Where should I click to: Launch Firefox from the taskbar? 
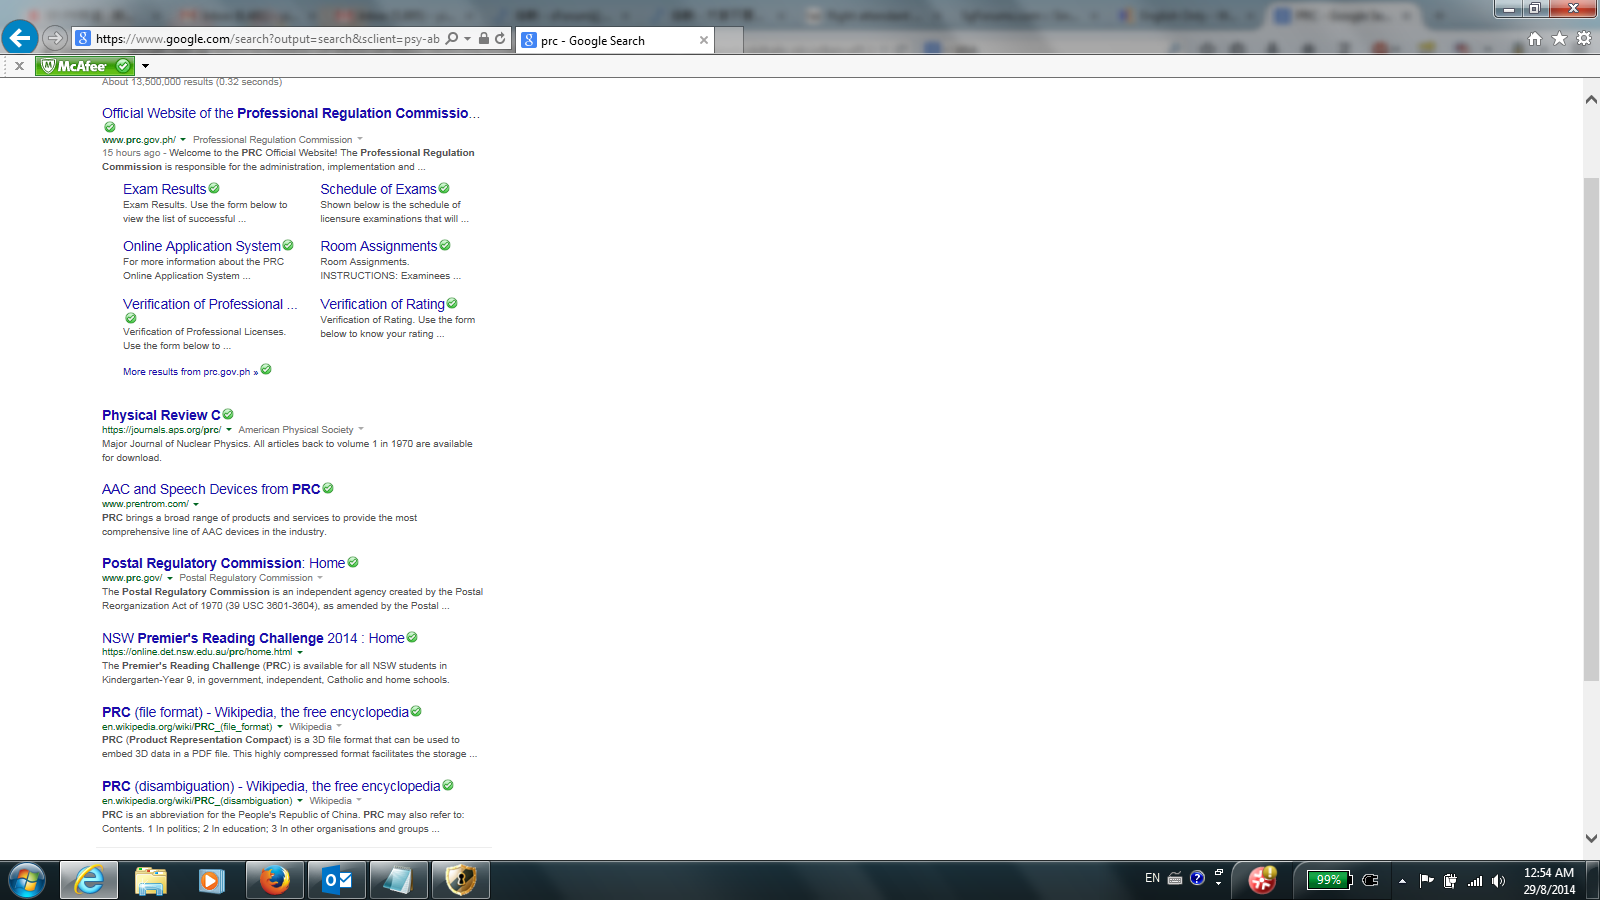pos(274,880)
